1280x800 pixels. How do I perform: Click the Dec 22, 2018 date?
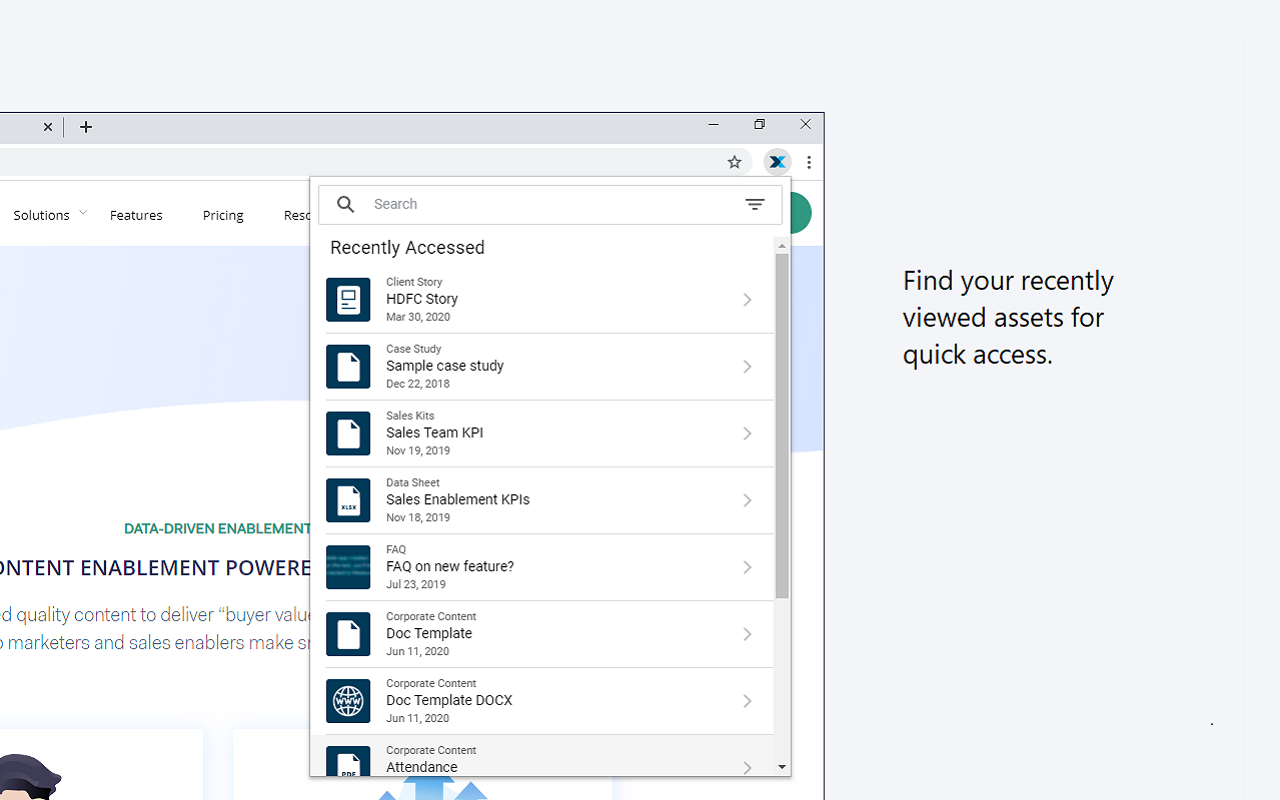418,384
